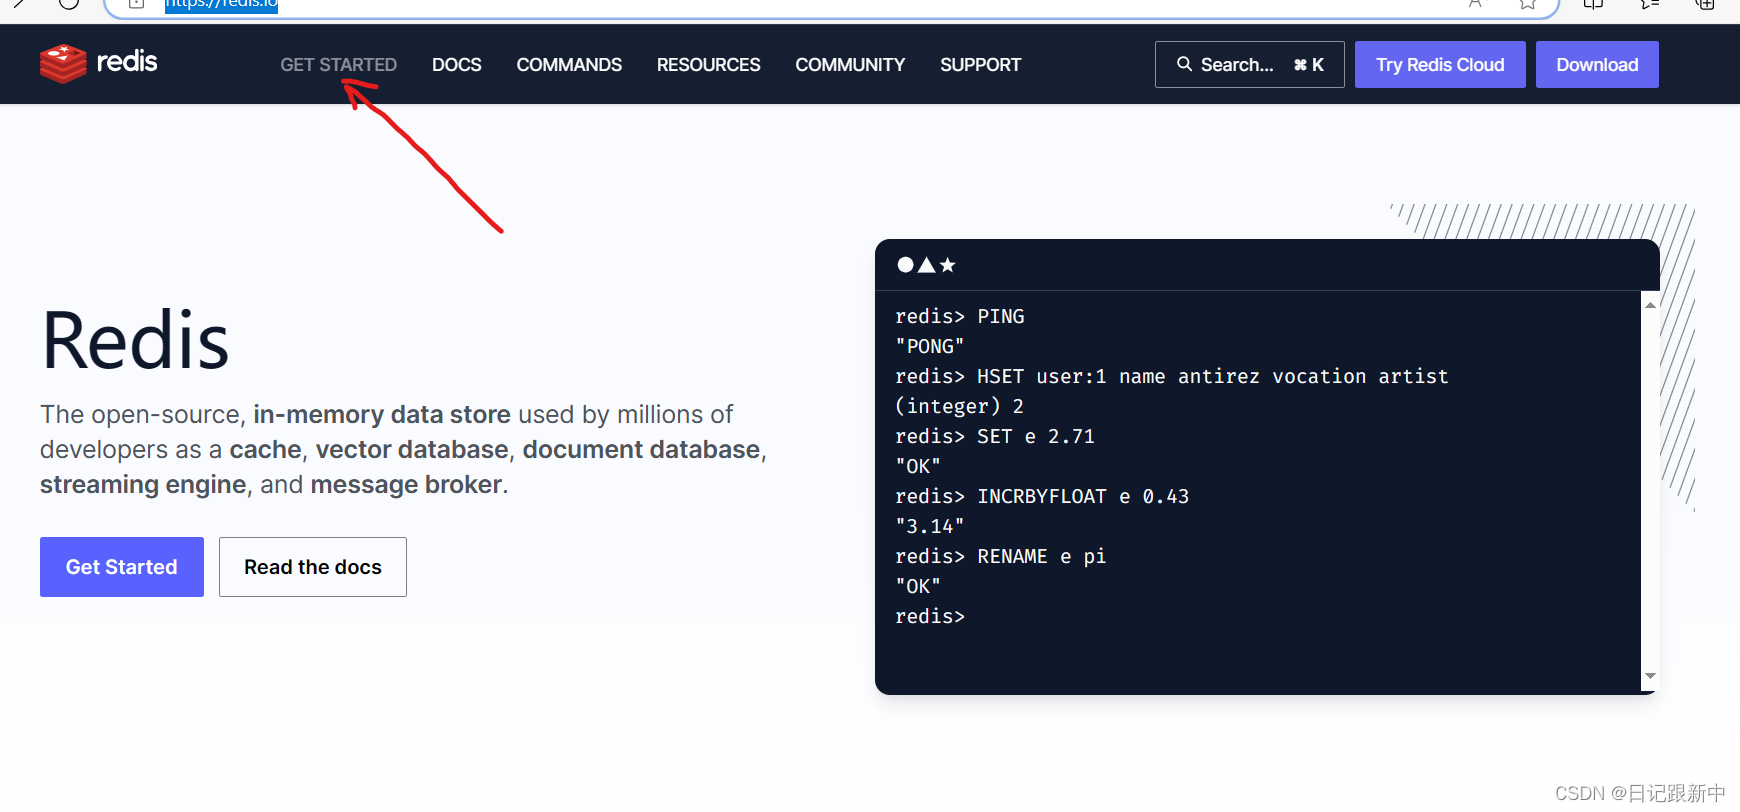This screenshot has height=812, width=1740.
Task: Click the triangle icon in terminal header
Action: coord(926,265)
